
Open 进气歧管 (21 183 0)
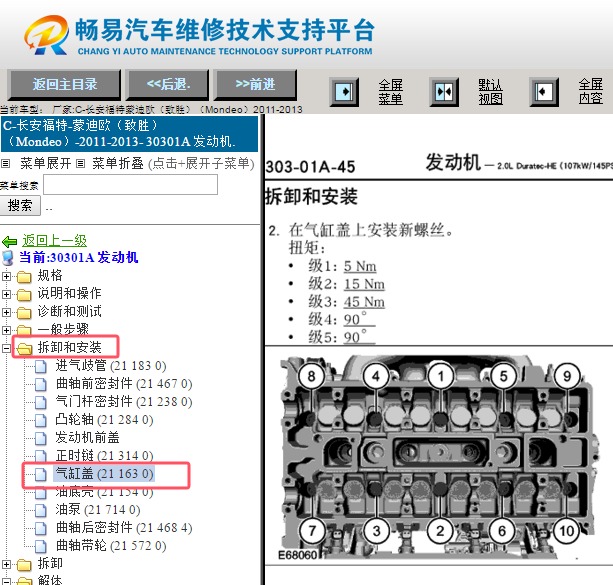pos(111,366)
